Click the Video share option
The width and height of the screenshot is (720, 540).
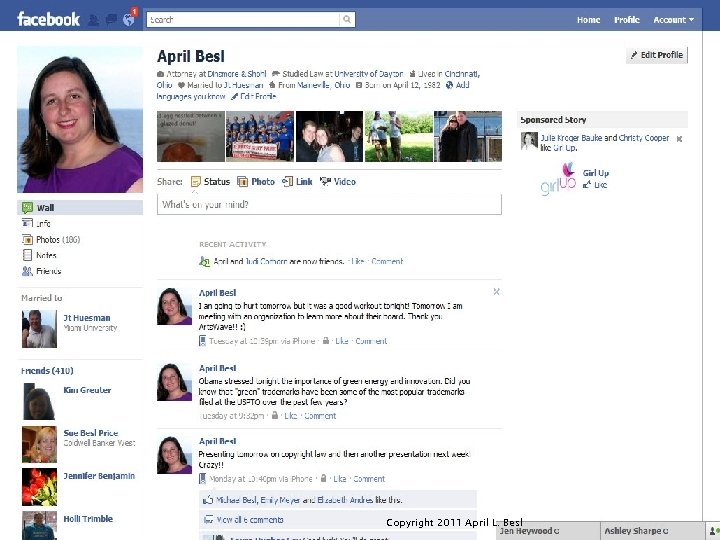338,181
